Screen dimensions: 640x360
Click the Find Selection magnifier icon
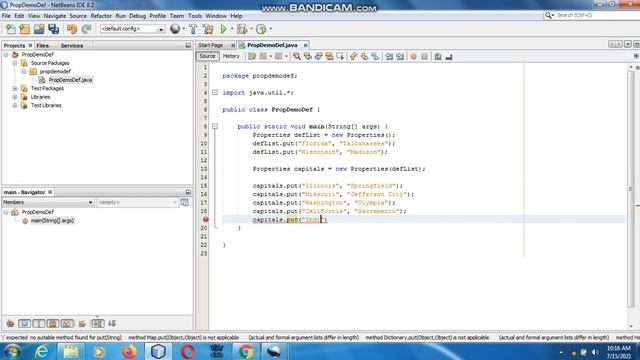click(297, 57)
